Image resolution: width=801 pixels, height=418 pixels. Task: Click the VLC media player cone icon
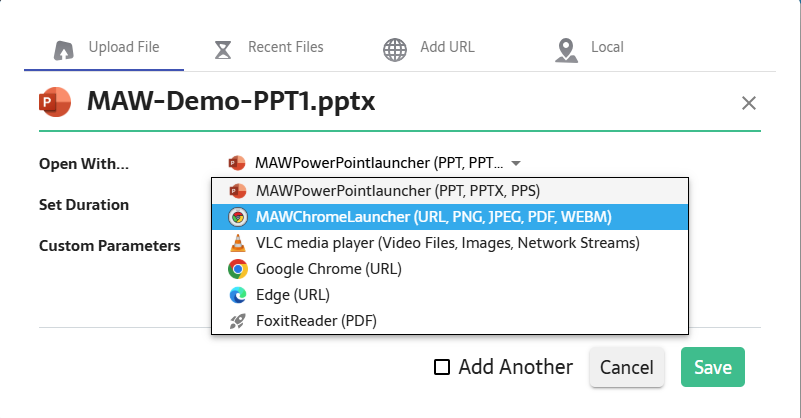tap(237, 243)
